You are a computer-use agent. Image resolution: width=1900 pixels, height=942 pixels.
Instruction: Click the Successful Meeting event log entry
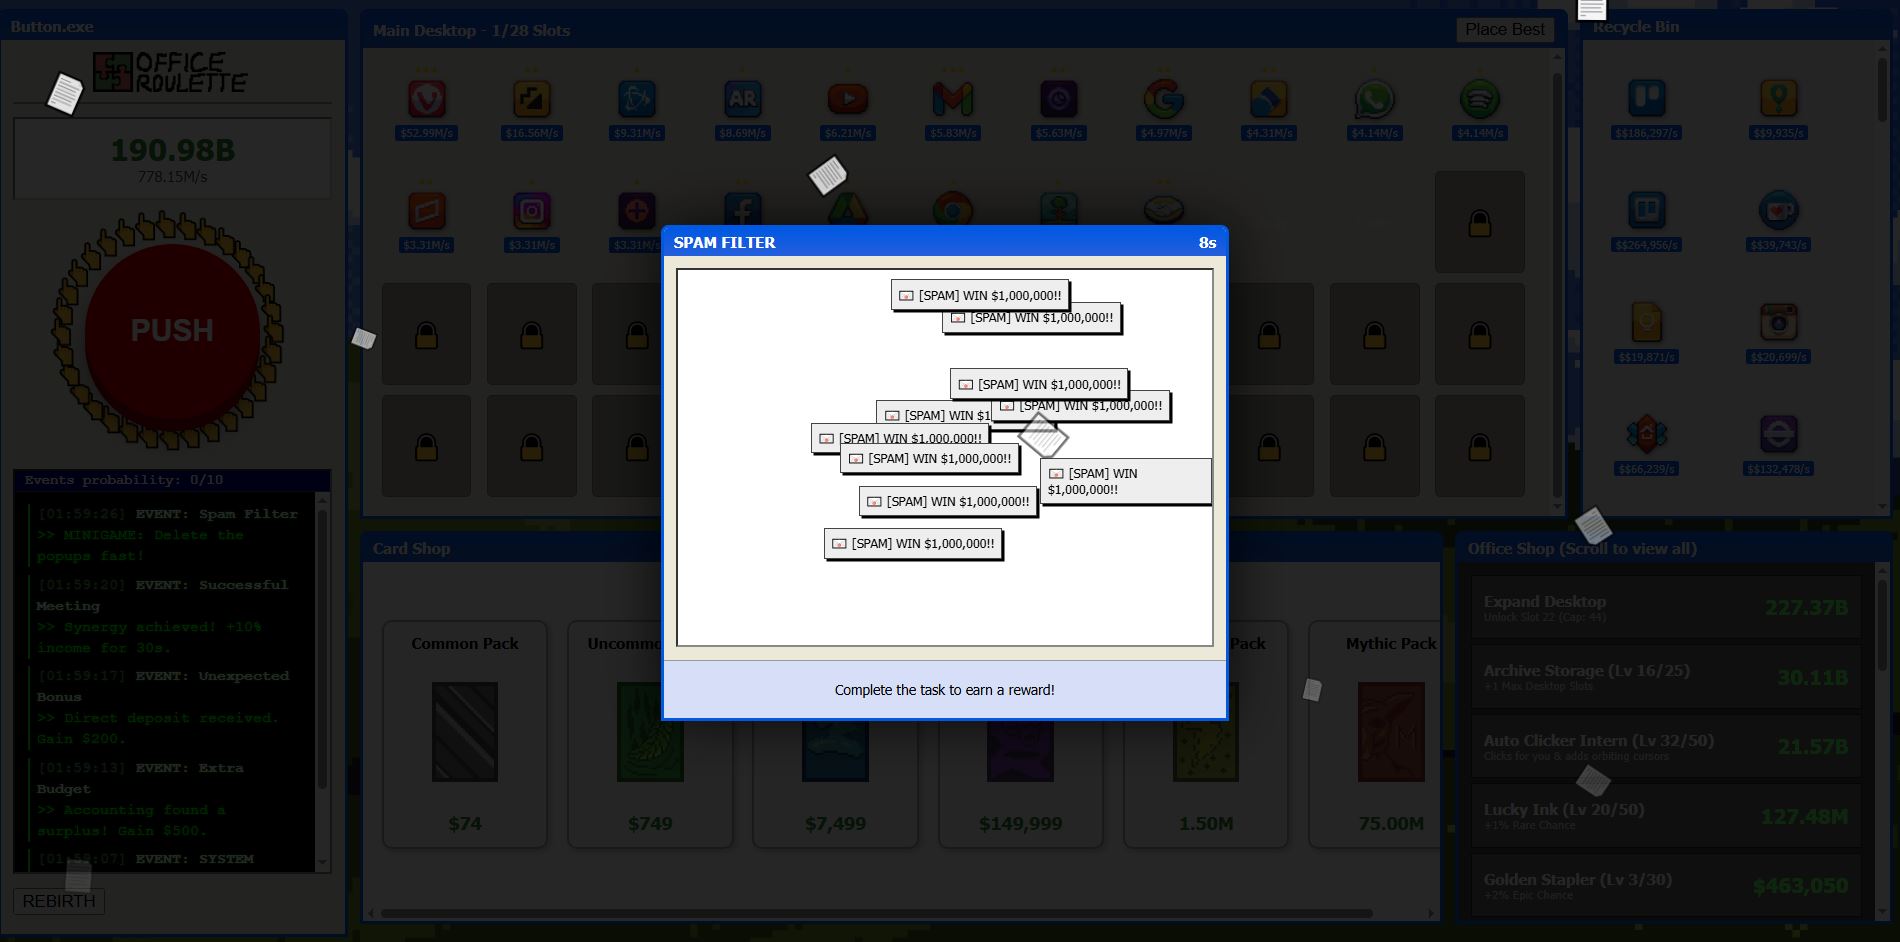167,616
